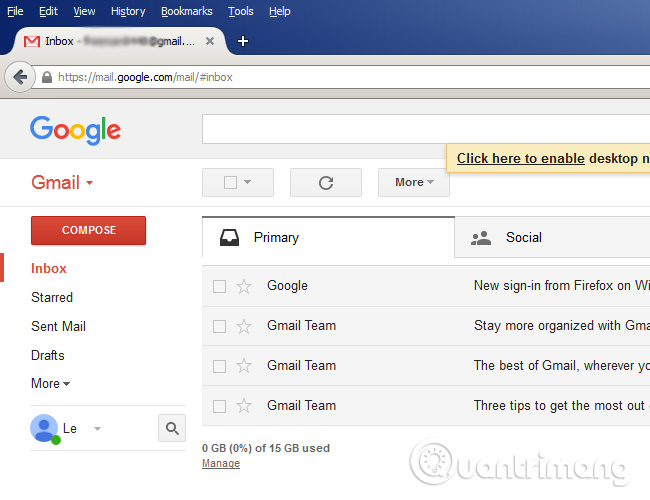Open the More actions dropdown in toolbar

pos(414,182)
